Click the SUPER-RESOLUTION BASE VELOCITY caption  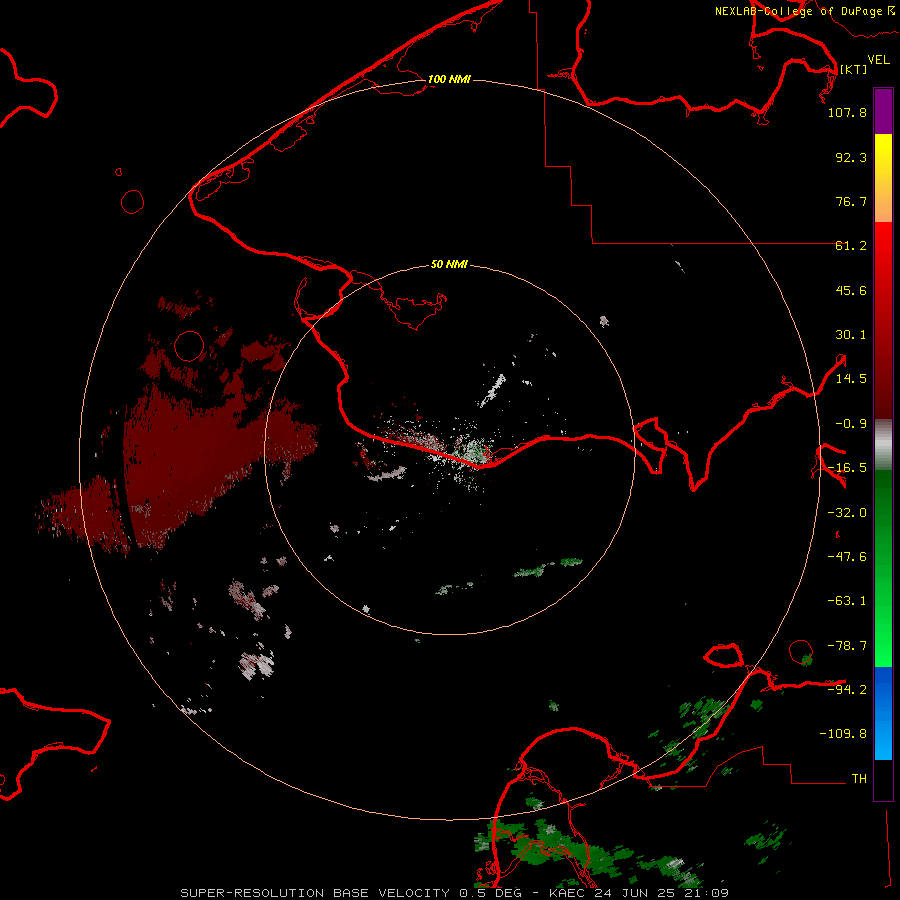coord(455,893)
